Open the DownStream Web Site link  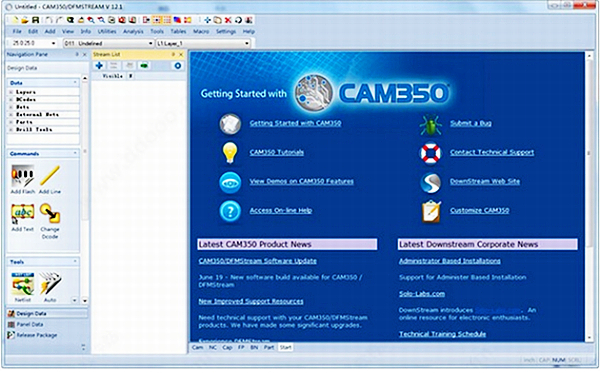(x=485, y=181)
